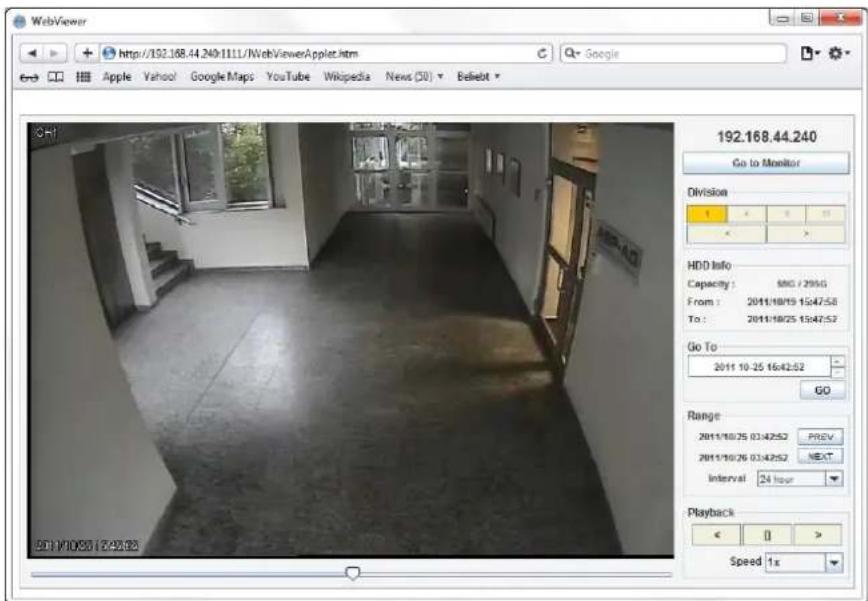Image resolution: width=868 pixels, height=601 pixels.
Task: Select the third division layout button
Action: [x=786, y=214]
